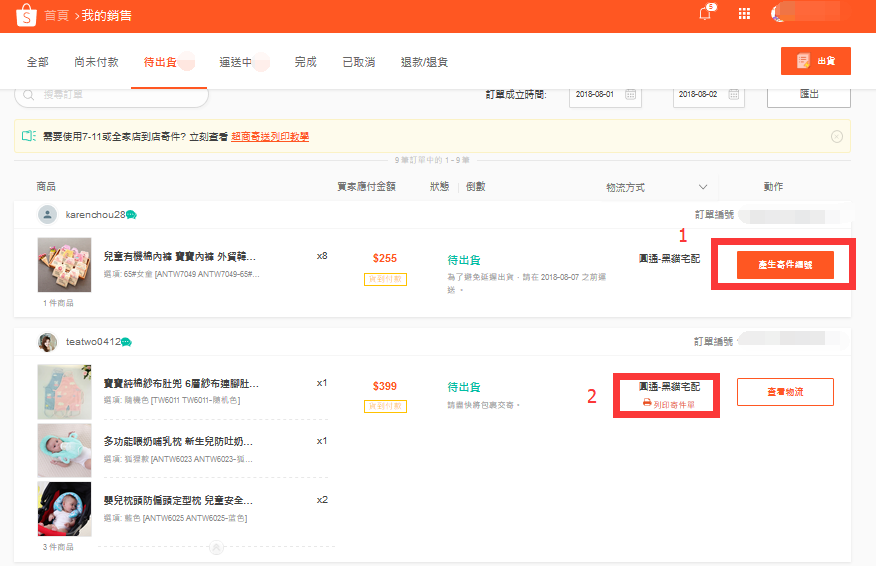The image size is (876, 566).
Task: Click the calendar icon of the start date
Action: (631, 95)
